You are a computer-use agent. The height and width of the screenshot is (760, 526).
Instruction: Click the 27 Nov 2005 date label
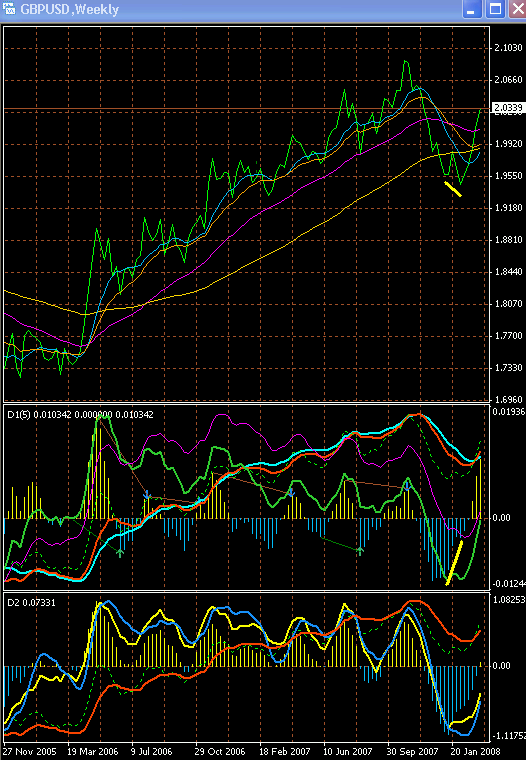[30, 751]
